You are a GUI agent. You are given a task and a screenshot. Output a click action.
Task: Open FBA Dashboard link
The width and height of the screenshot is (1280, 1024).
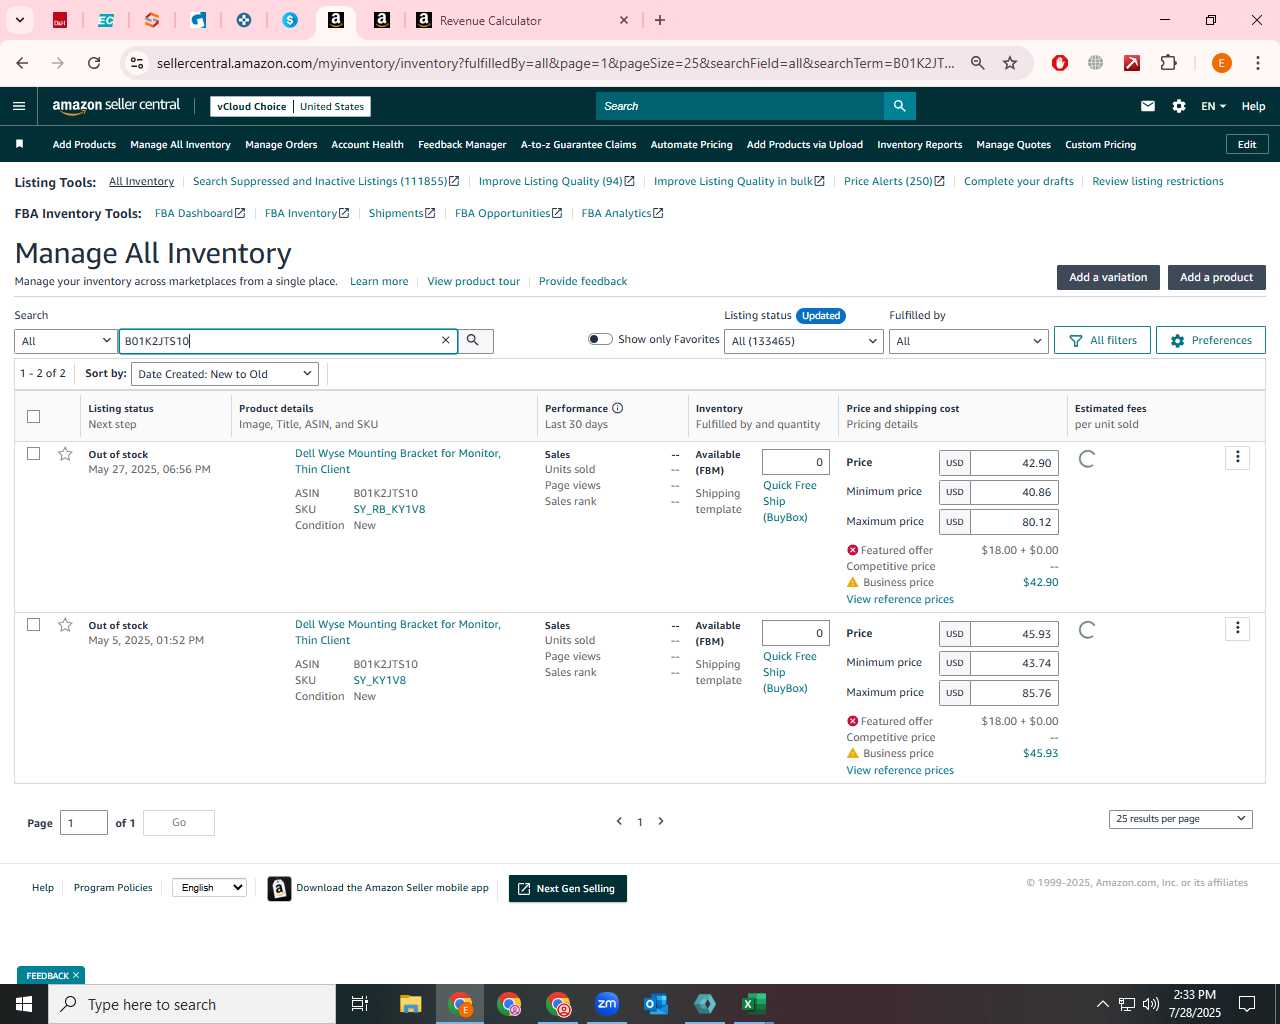(x=200, y=213)
